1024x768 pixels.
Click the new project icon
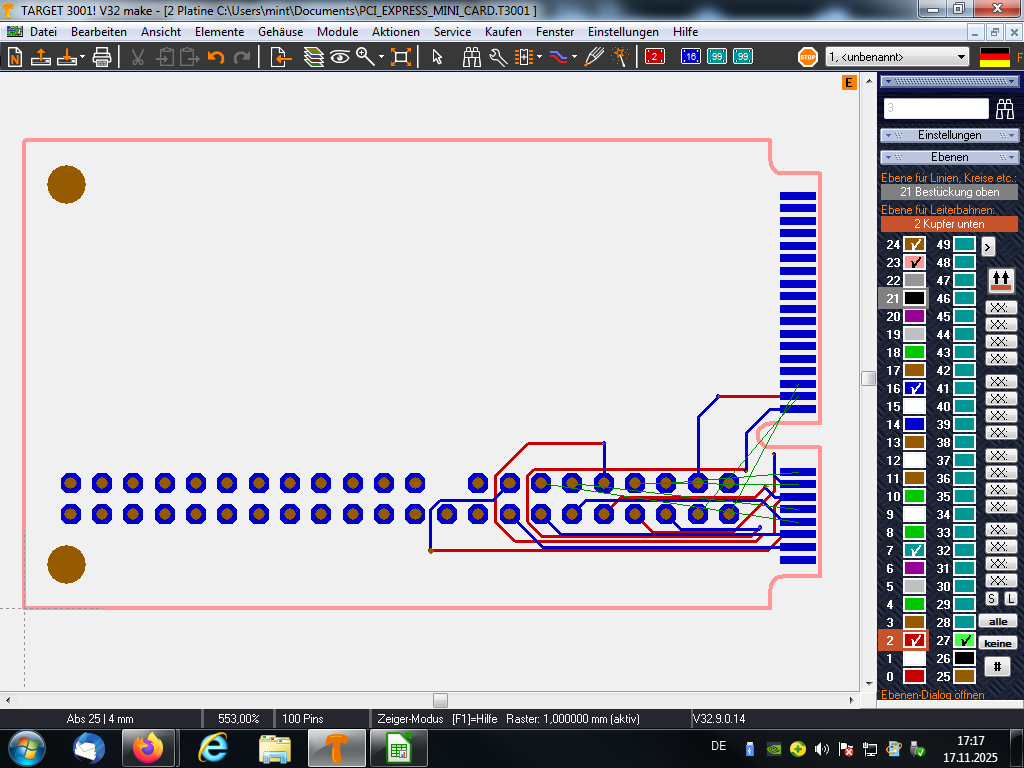coord(14,57)
